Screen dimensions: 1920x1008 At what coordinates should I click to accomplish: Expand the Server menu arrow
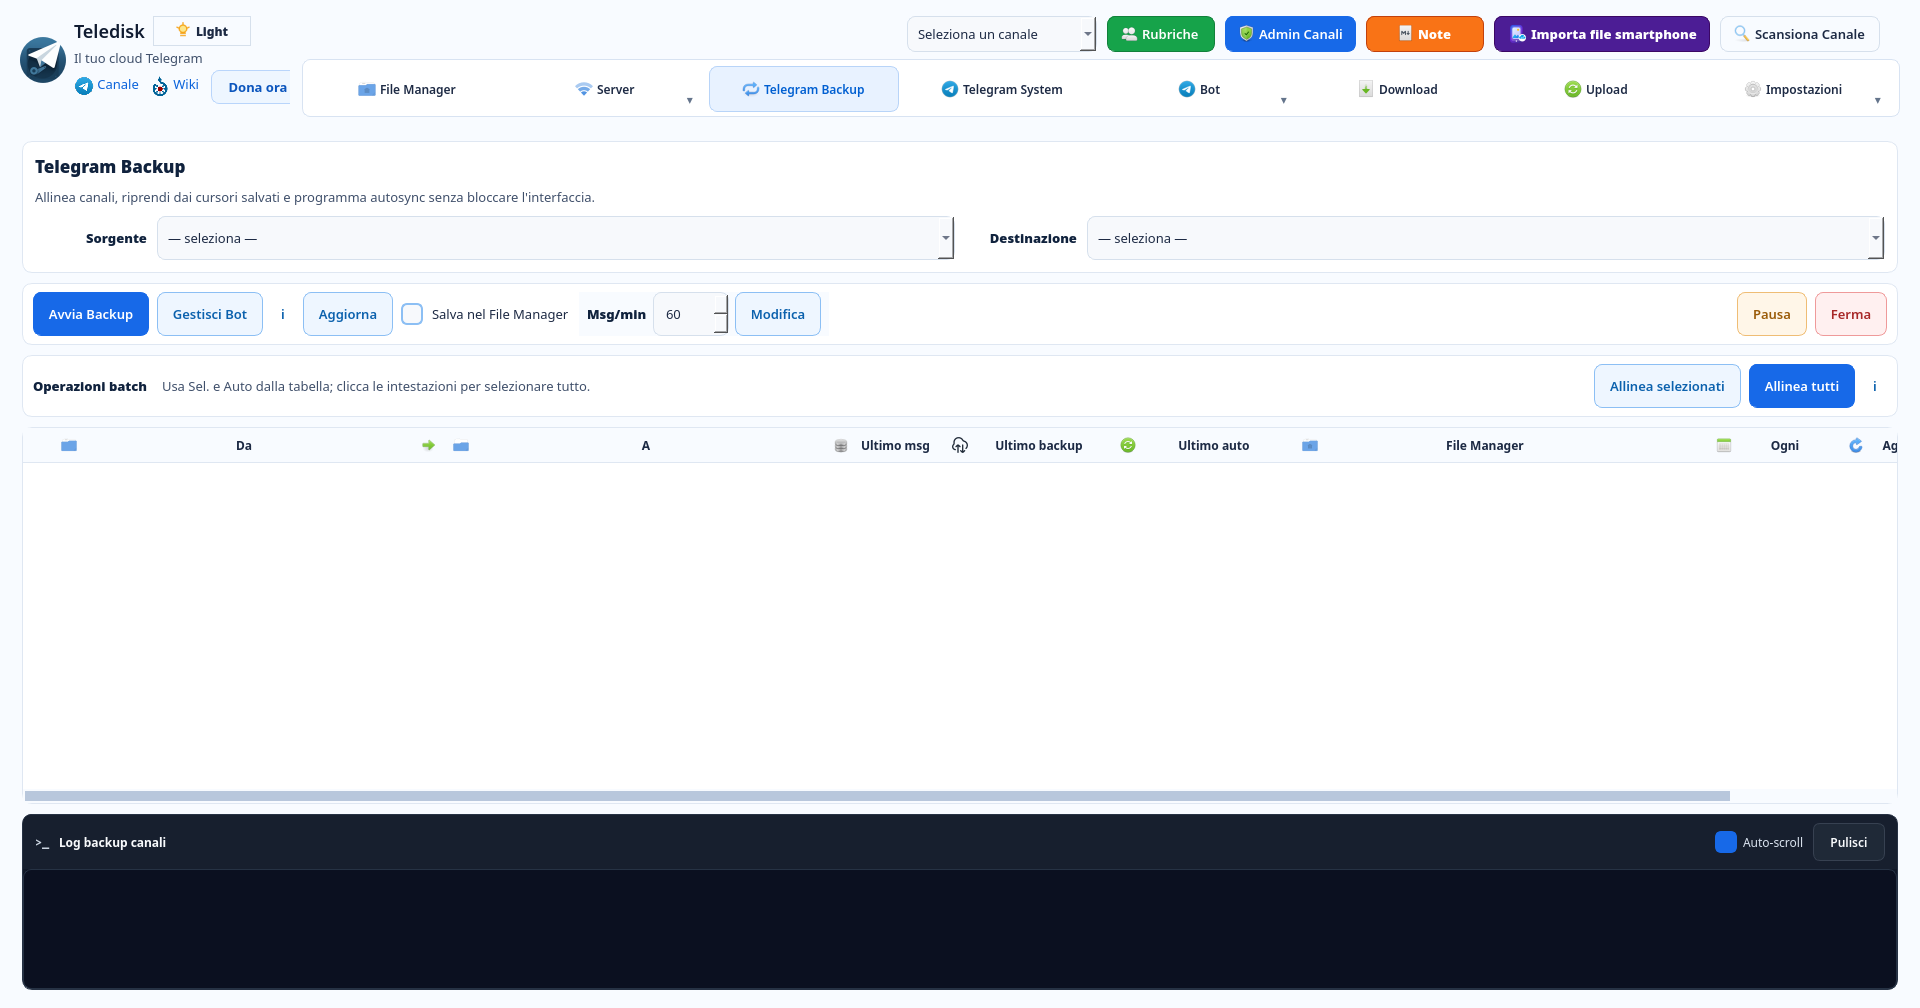click(690, 100)
